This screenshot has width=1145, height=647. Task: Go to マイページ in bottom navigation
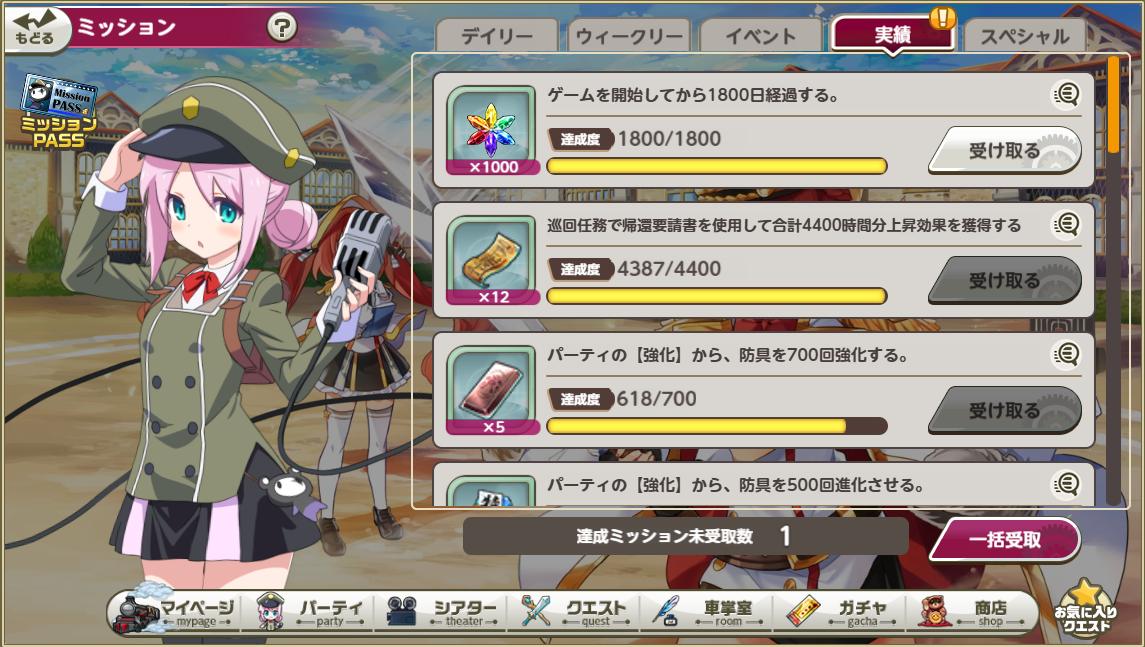tap(175, 612)
